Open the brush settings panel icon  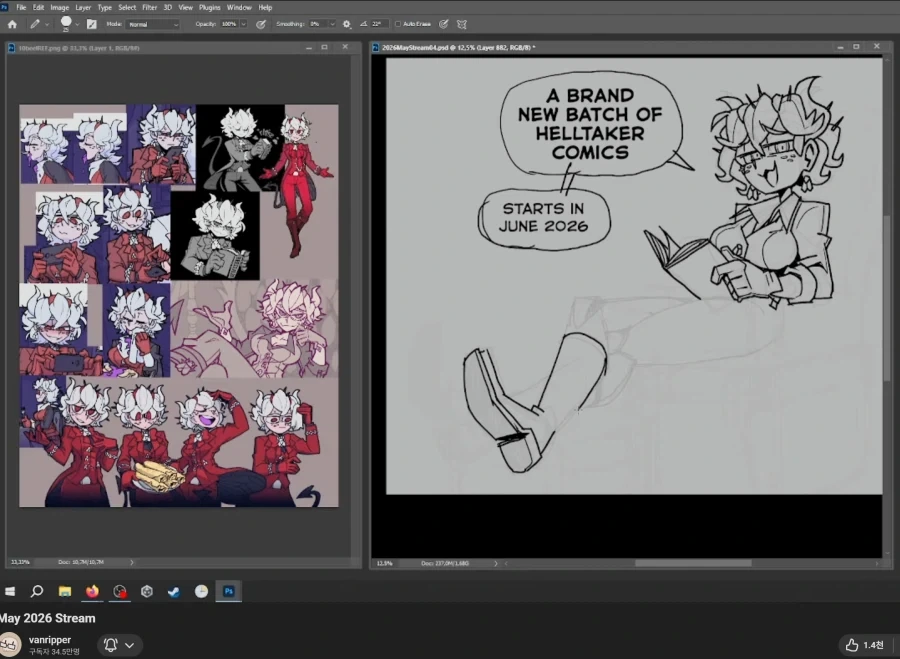coord(91,24)
